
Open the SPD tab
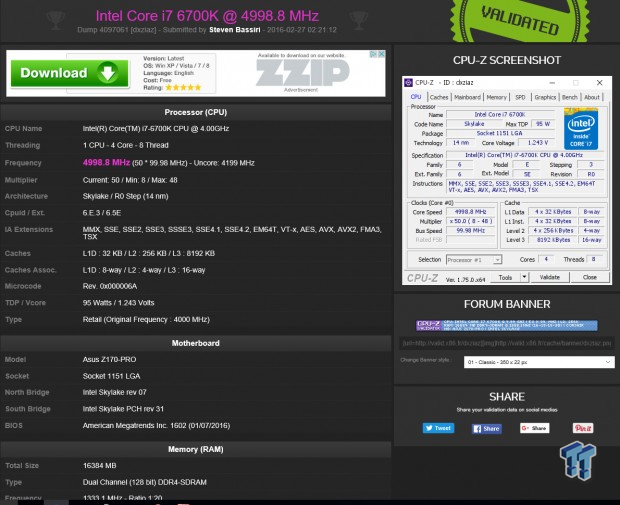(520, 97)
